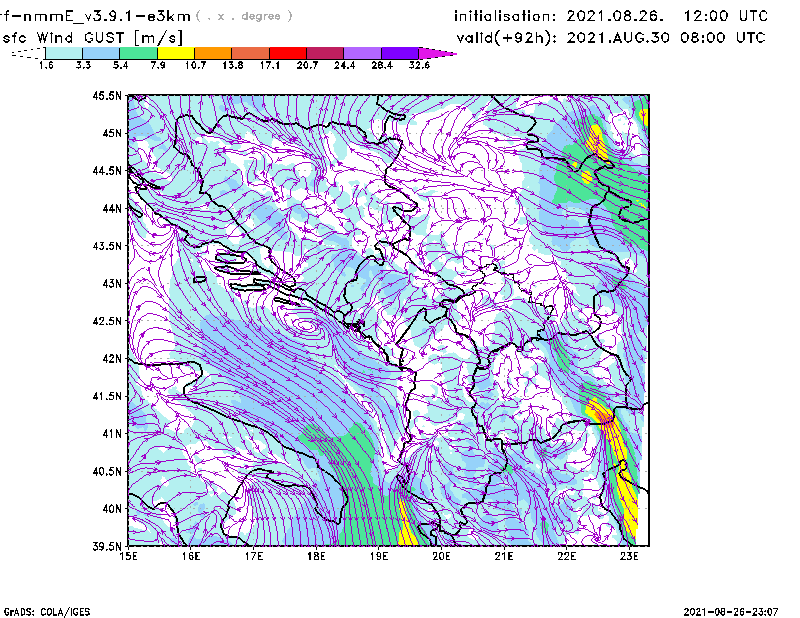Click the initialisation date 2021.08.26.
The image size is (800, 618).
615,16
